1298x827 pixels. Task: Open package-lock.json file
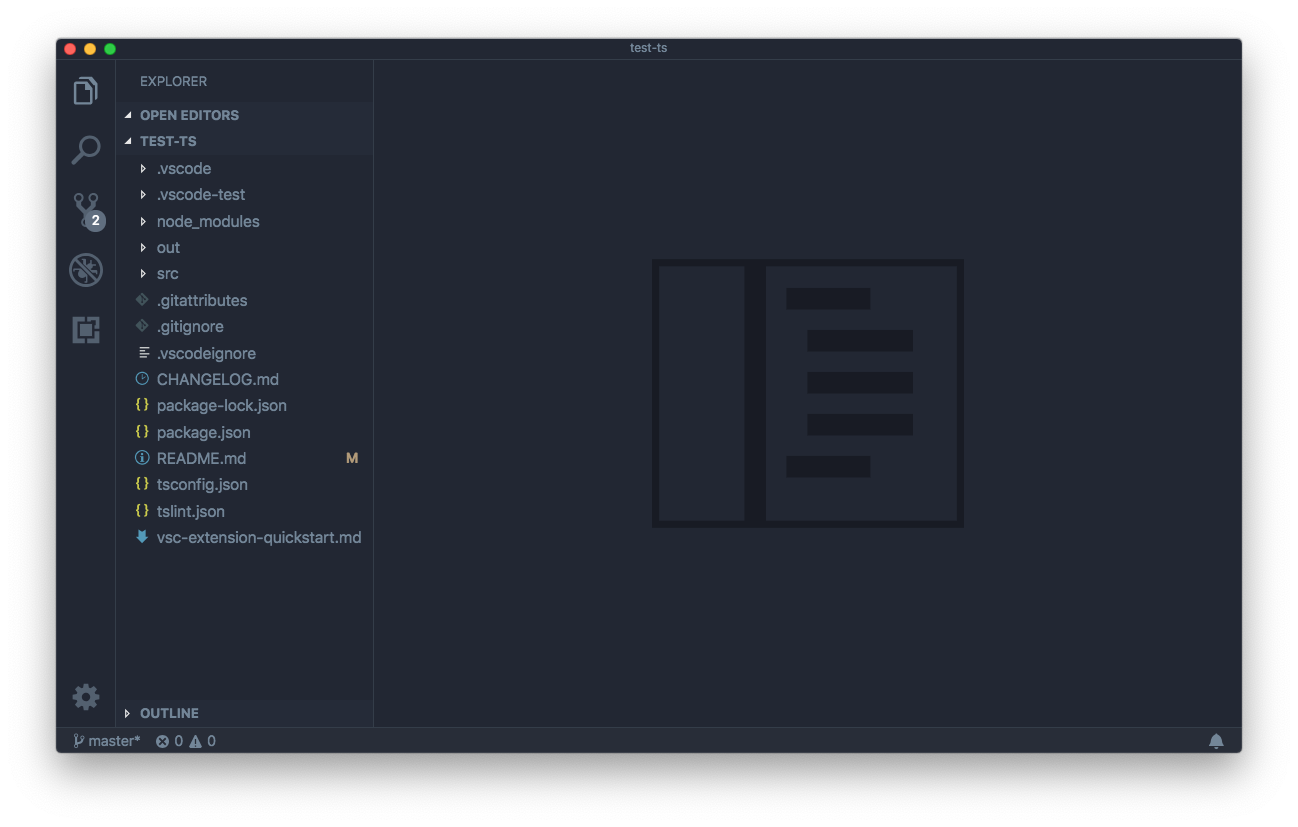(x=244, y=405)
